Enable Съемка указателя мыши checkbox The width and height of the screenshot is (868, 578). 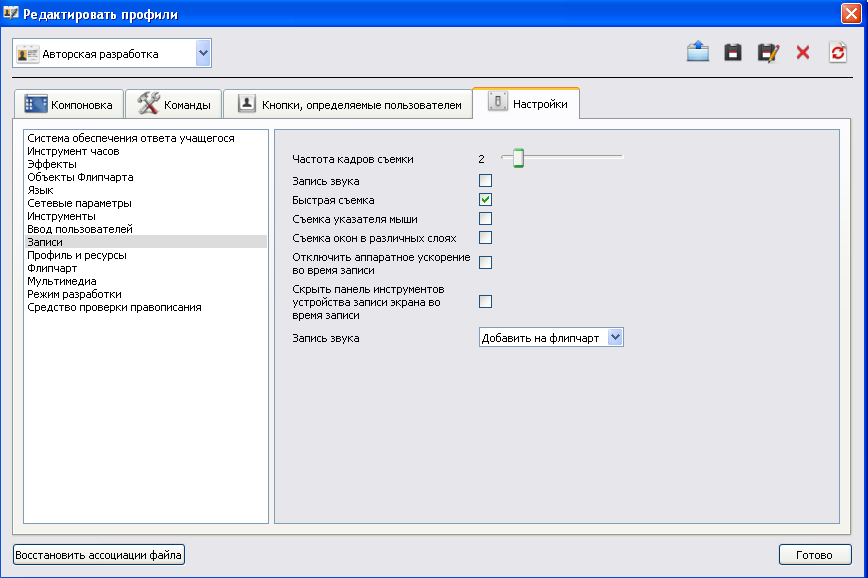(486, 219)
